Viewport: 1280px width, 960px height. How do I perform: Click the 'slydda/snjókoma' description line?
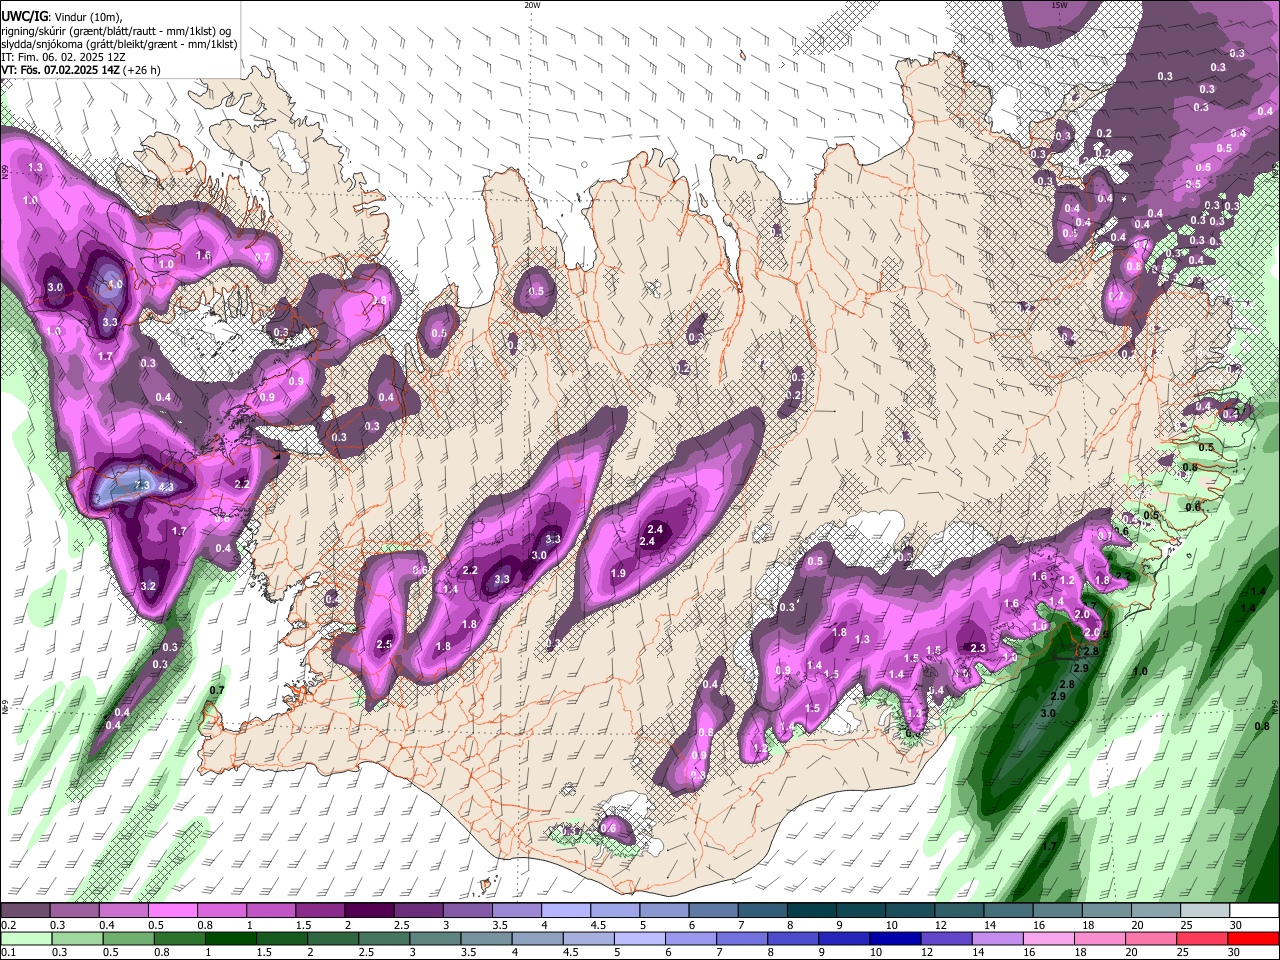click(119, 43)
